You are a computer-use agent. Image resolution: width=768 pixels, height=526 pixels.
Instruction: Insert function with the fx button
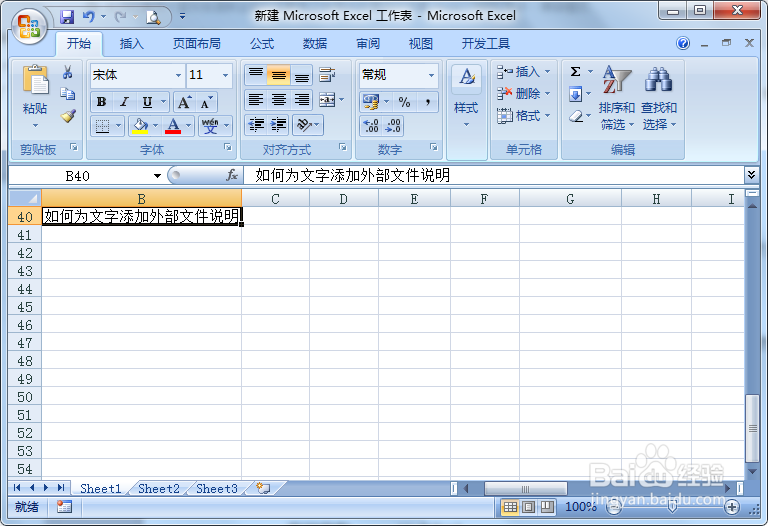point(232,175)
